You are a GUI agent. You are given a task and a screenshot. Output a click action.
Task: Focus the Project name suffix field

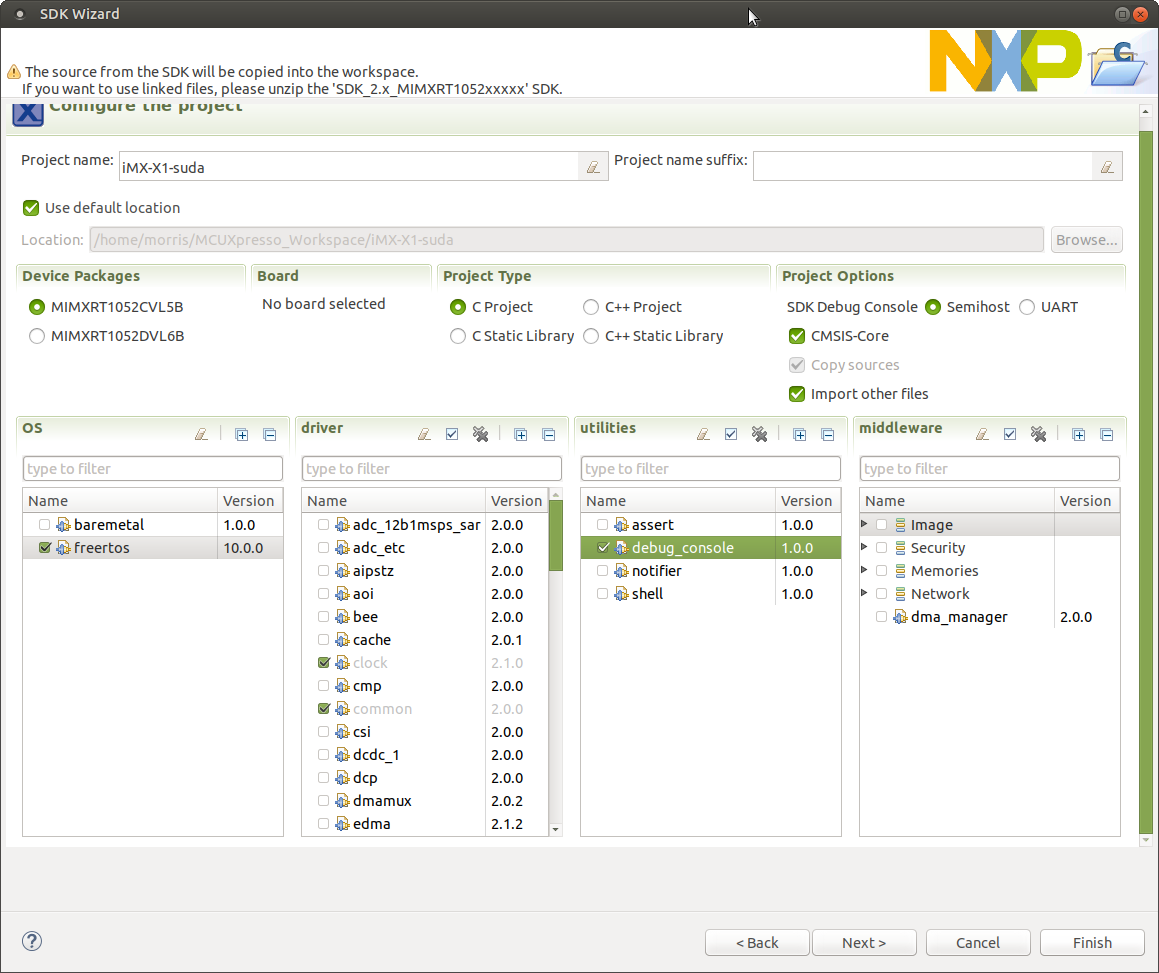922,167
